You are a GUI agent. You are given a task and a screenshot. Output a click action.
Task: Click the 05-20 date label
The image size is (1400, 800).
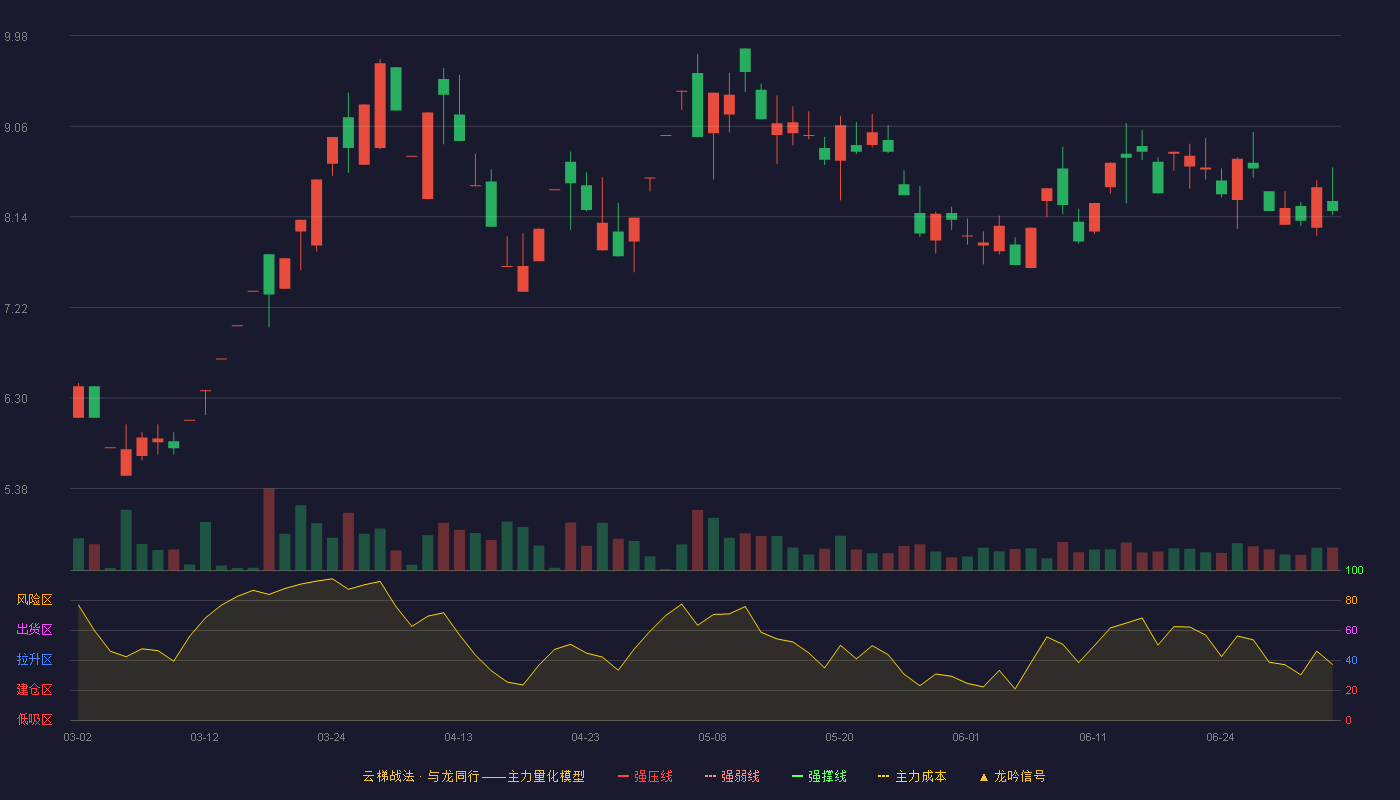[839, 737]
